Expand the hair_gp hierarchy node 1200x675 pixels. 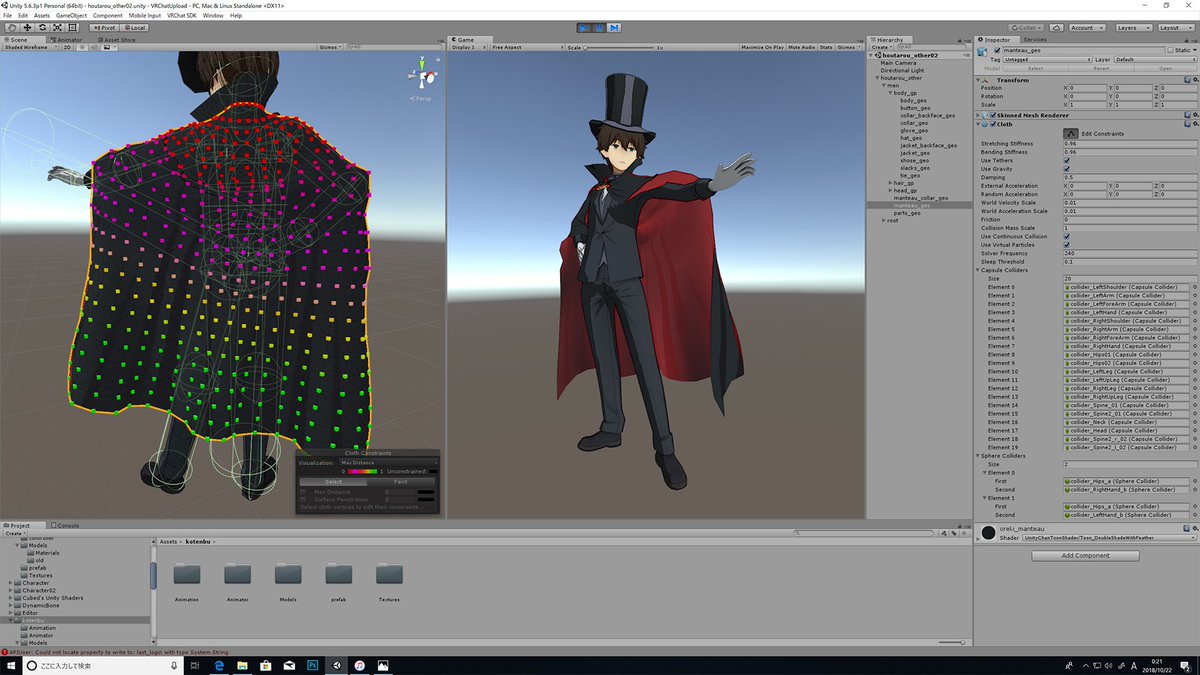pos(890,183)
